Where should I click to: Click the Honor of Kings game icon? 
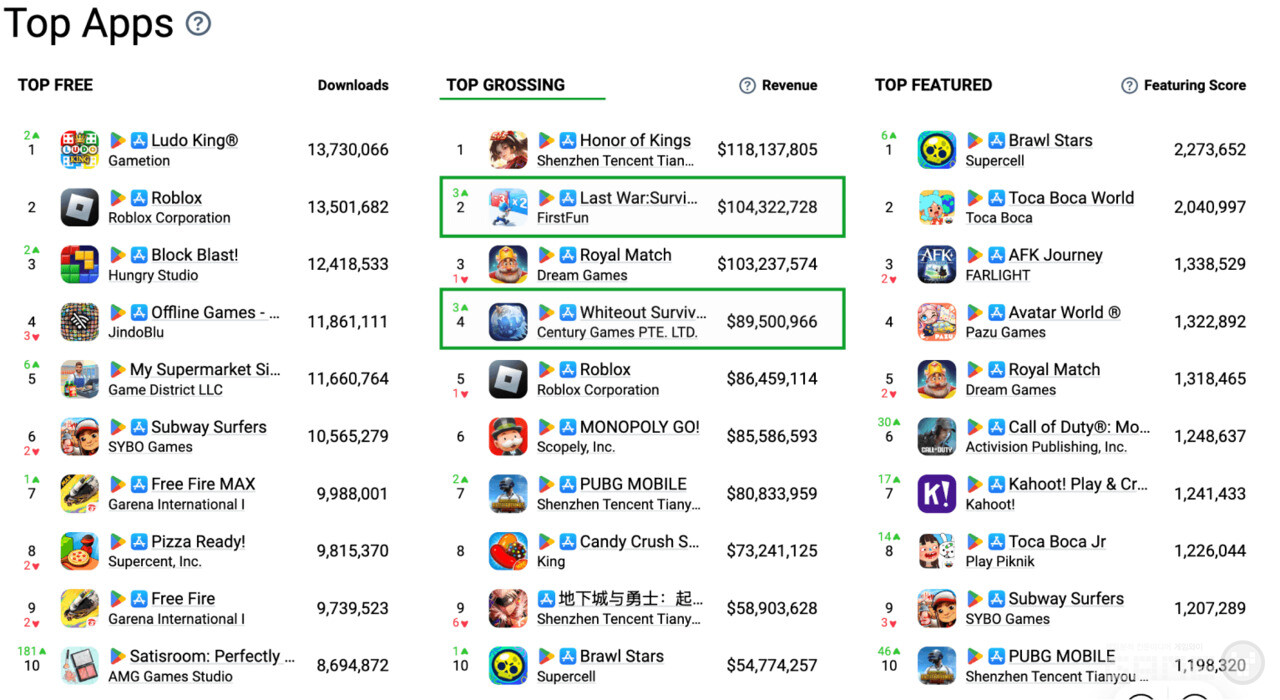[x=508, y=150]
